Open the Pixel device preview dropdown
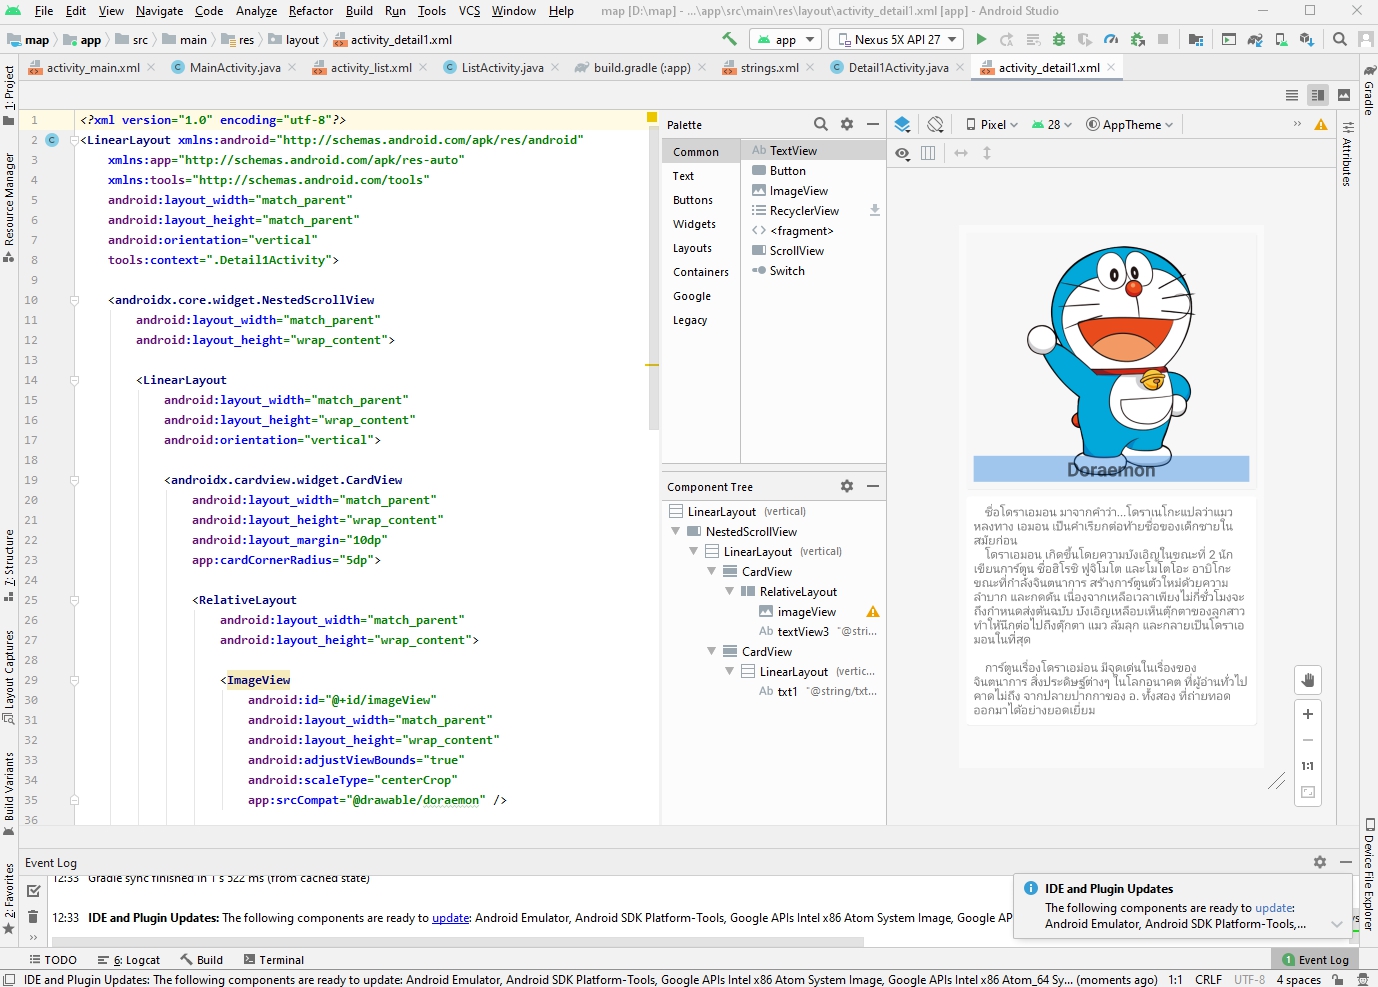 [992, 124]
